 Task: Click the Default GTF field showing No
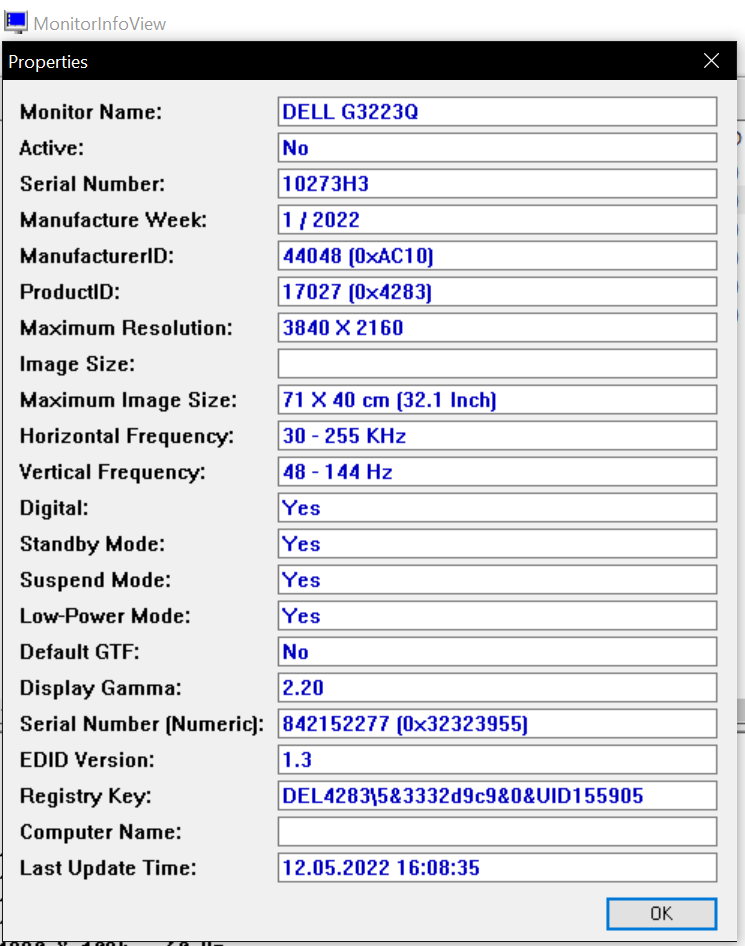coord(497,652)
